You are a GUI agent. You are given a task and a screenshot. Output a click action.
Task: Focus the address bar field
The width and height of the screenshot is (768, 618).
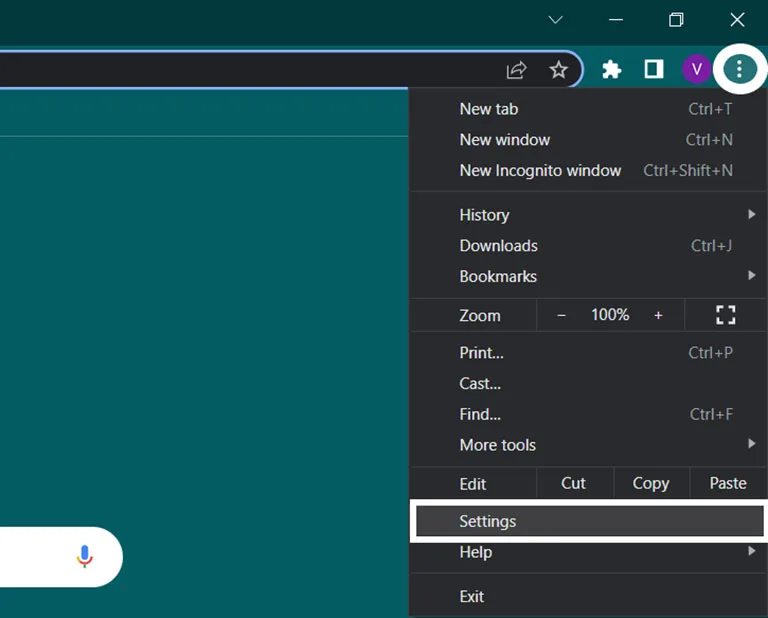[289, 70]
